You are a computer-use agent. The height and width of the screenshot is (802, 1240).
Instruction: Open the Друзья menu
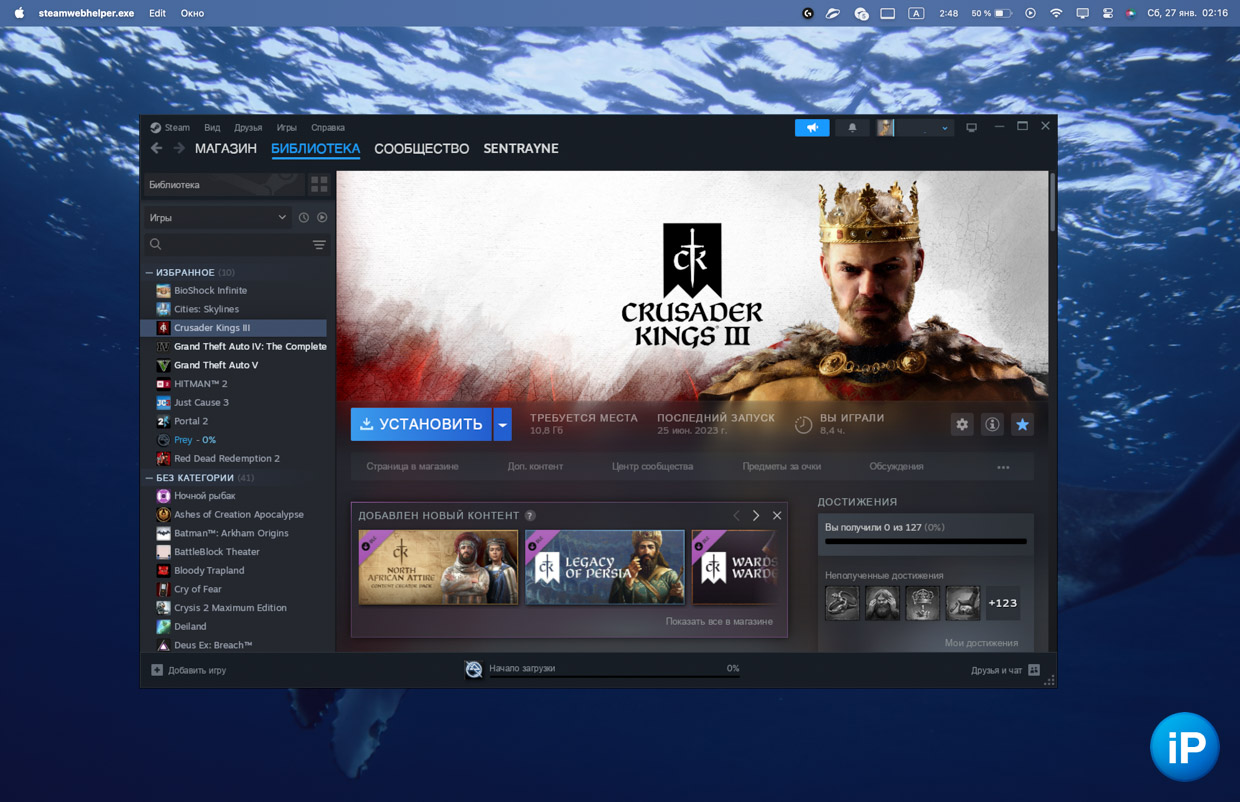coord(248,128)
